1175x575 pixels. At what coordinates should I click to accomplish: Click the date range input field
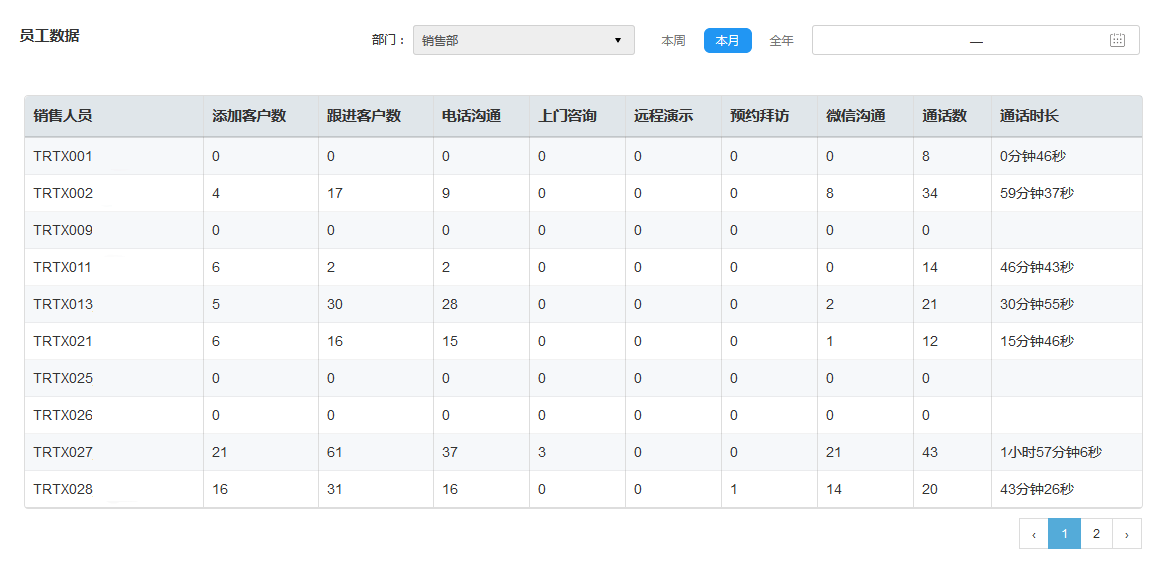(960, 41)
